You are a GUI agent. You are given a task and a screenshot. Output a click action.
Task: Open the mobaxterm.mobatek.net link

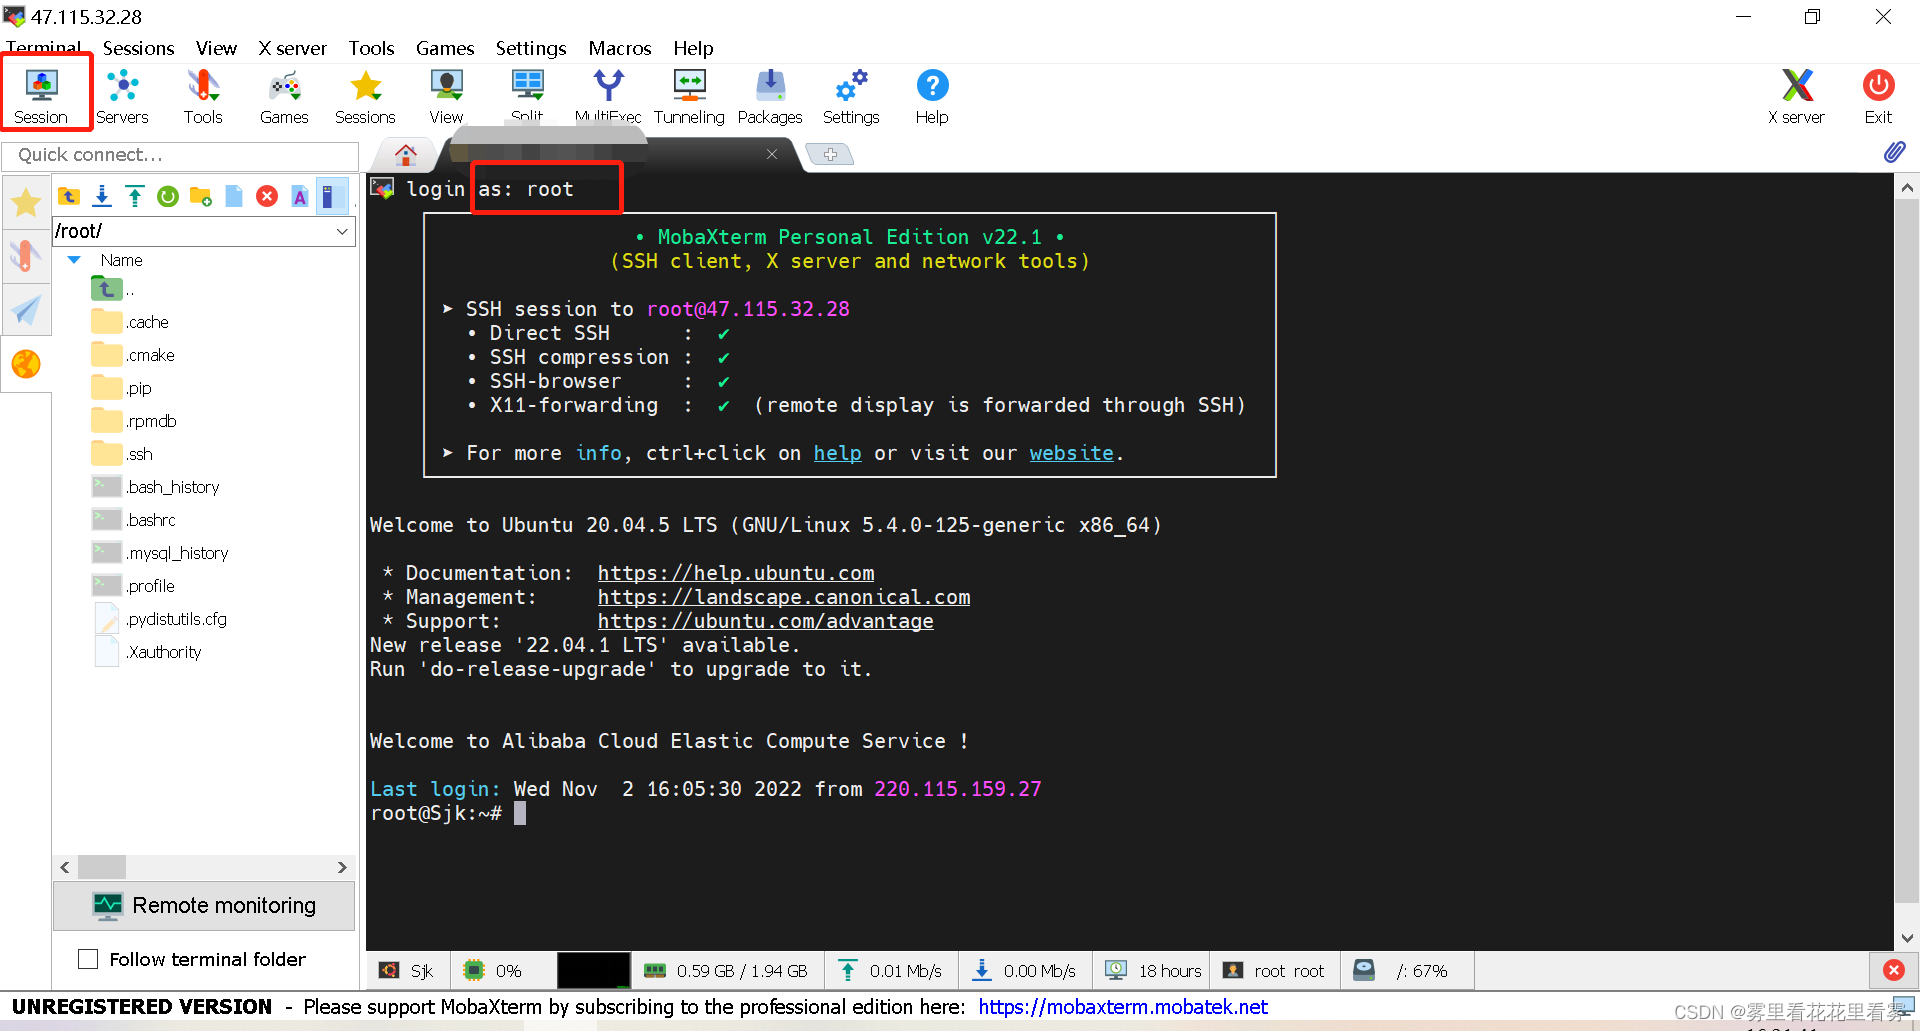point(1123,1007)
